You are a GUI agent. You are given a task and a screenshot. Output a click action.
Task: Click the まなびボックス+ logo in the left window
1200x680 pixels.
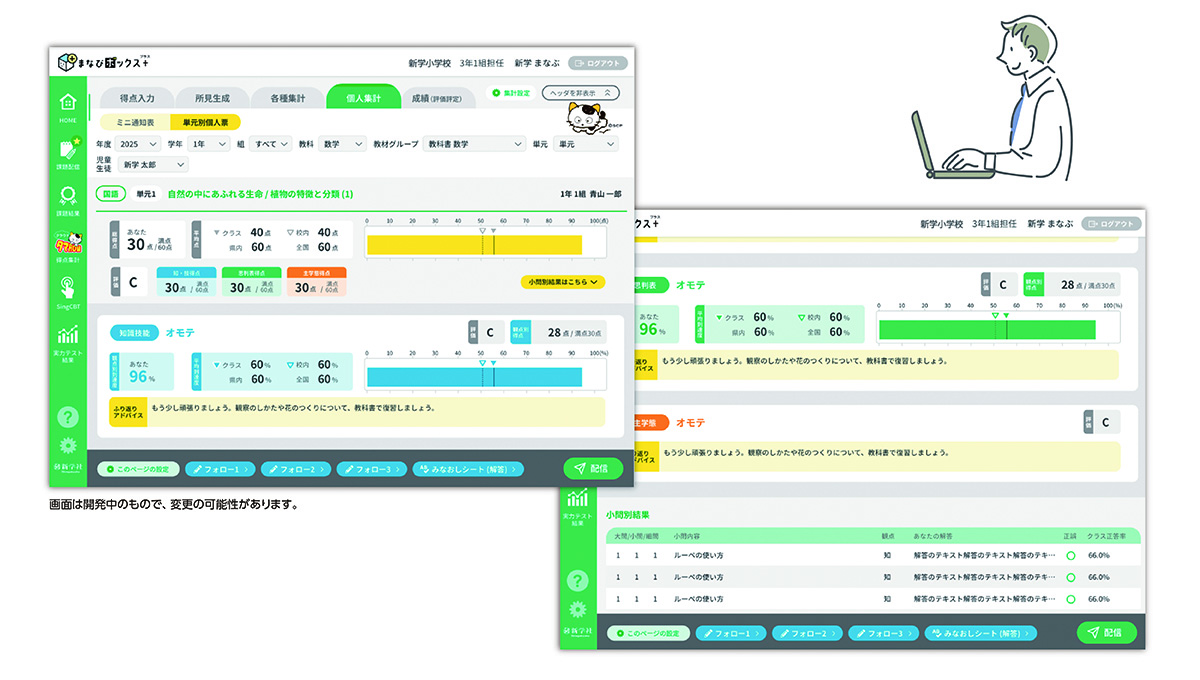[x=105, y=62]
